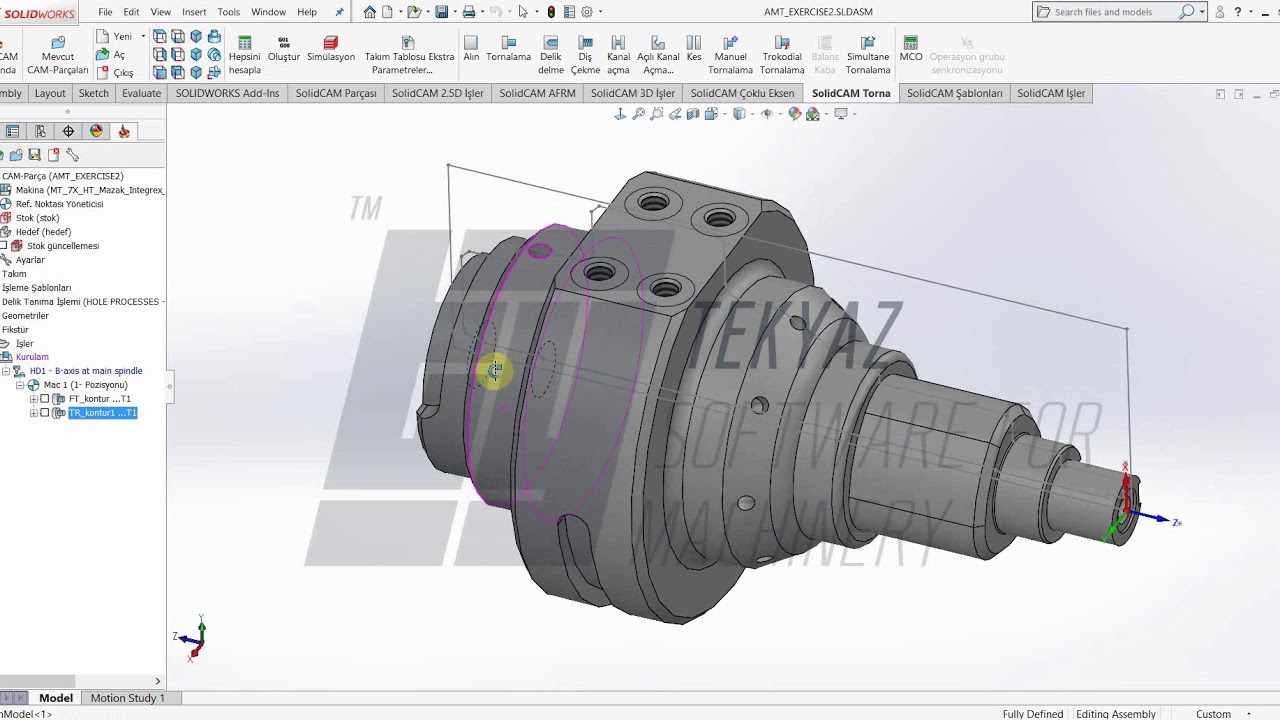1280x720 pixels.
Task: Add an Açılı Kanal Açma operation
Action: point(658,56)
